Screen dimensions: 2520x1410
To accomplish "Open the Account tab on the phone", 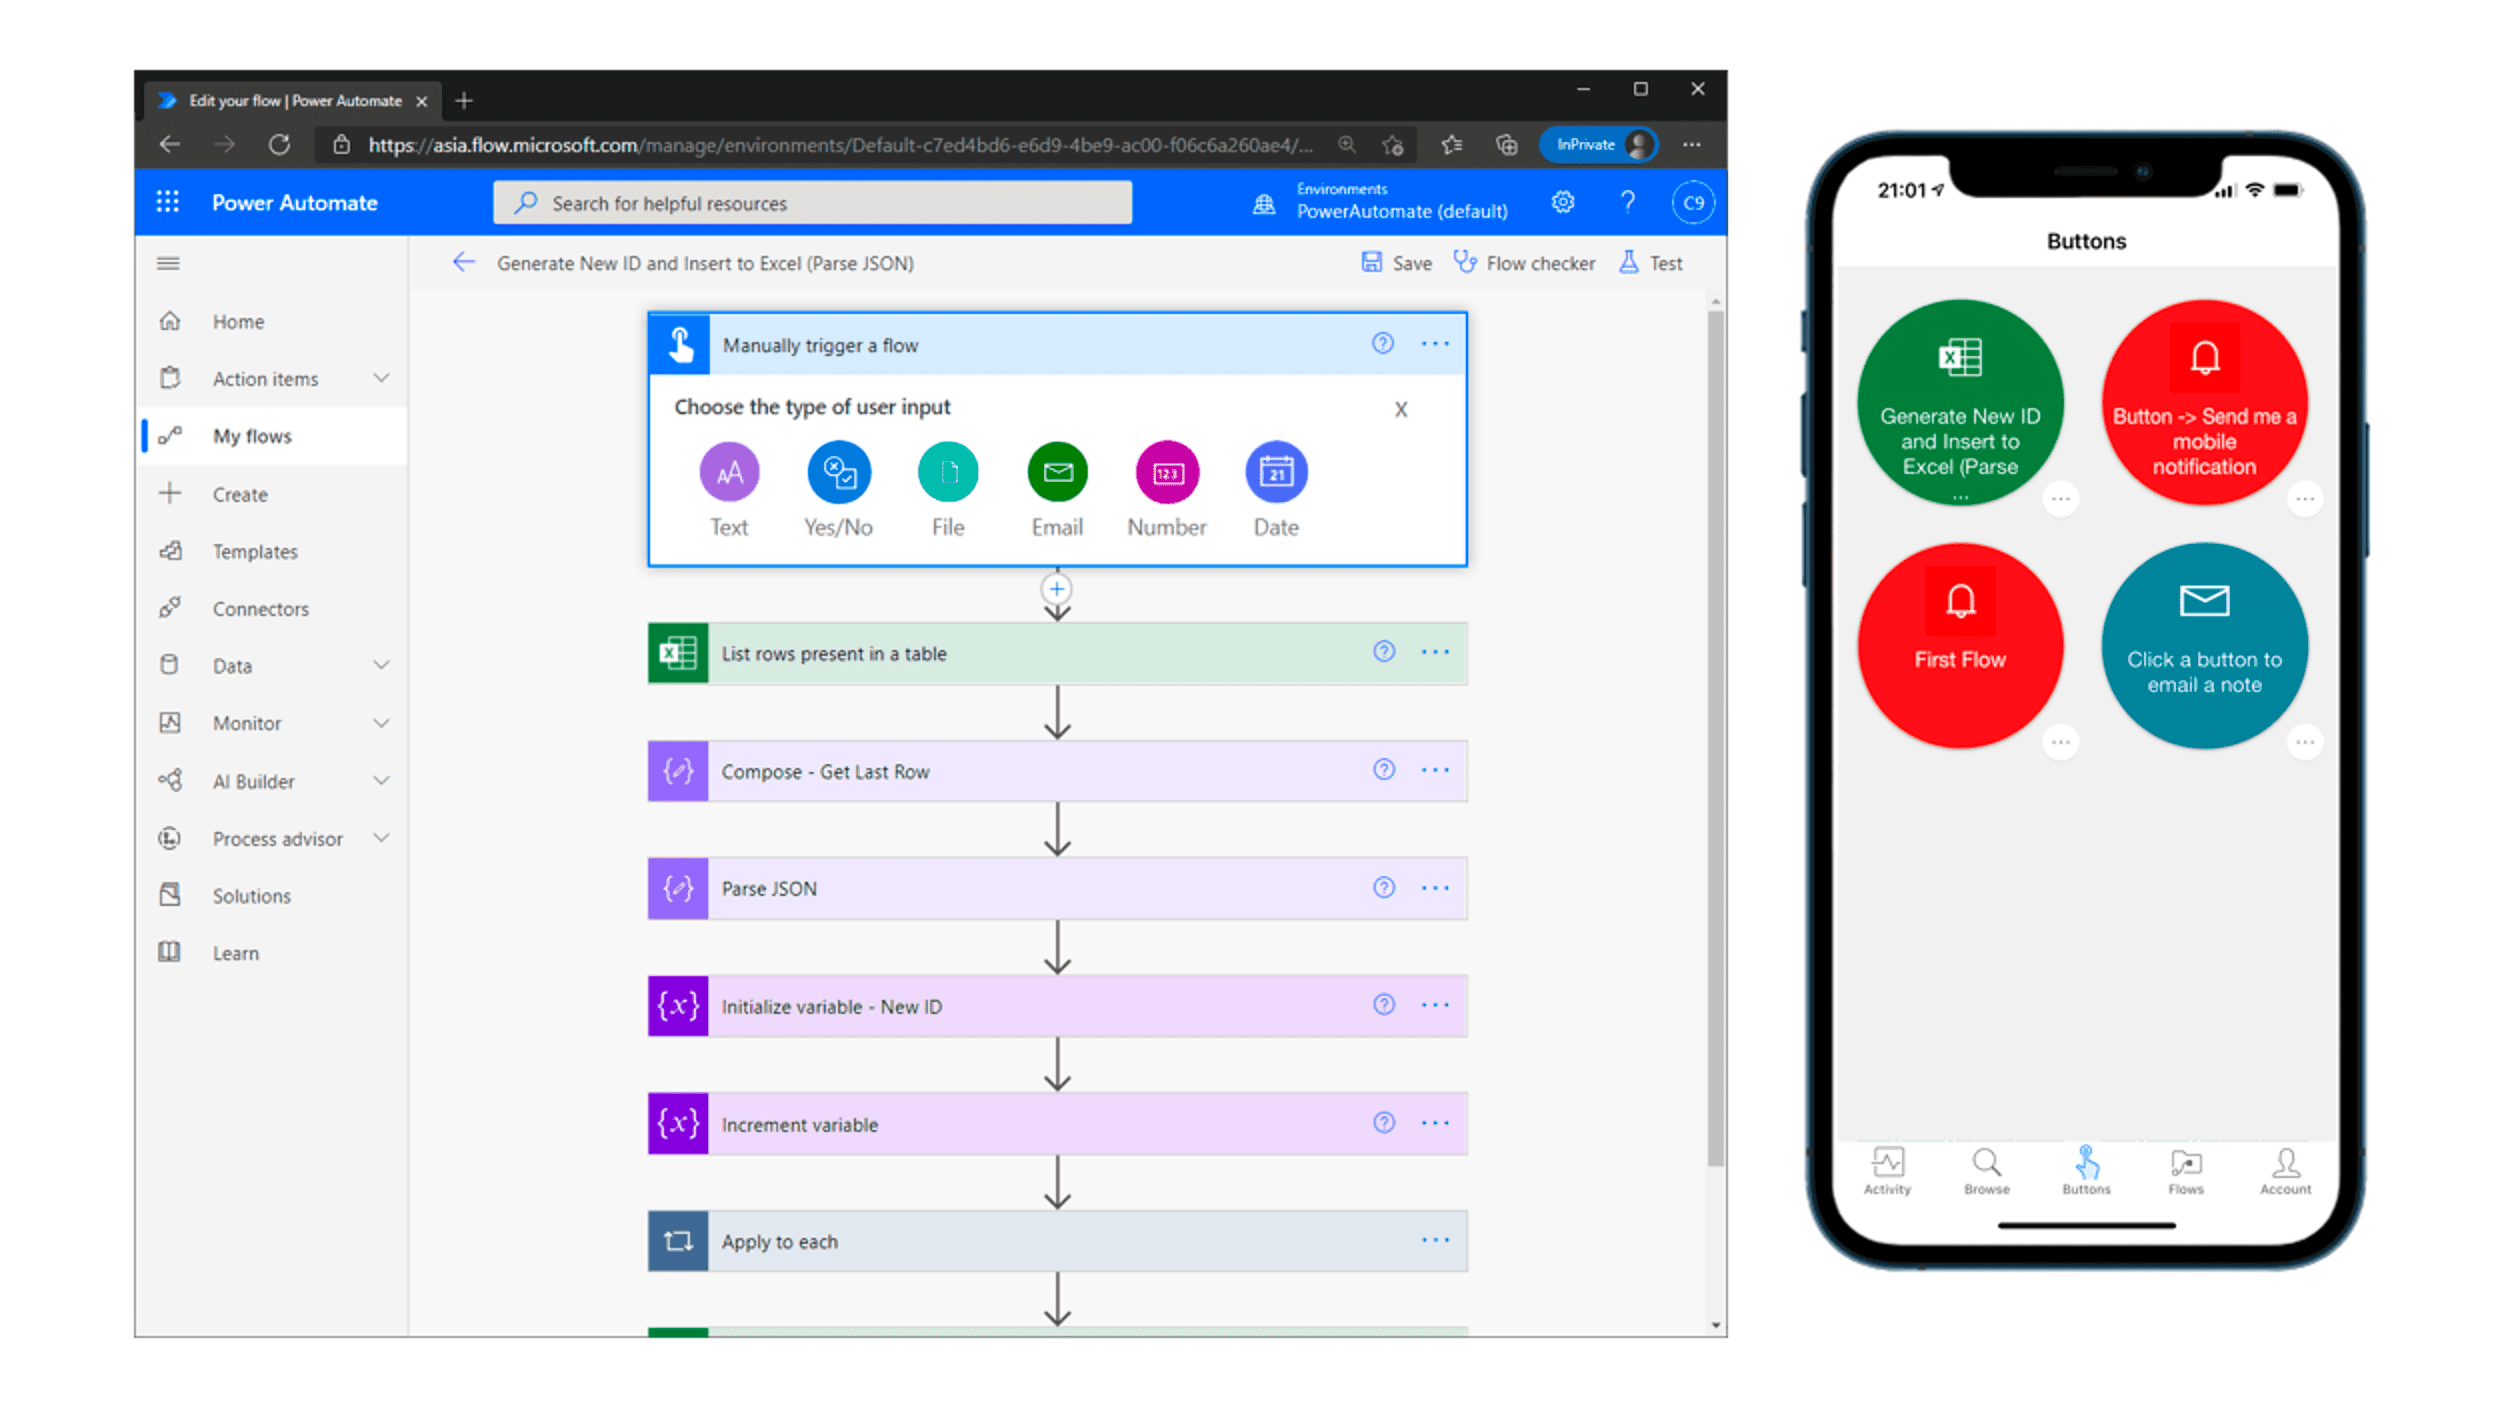I will coord(2285,1170).
